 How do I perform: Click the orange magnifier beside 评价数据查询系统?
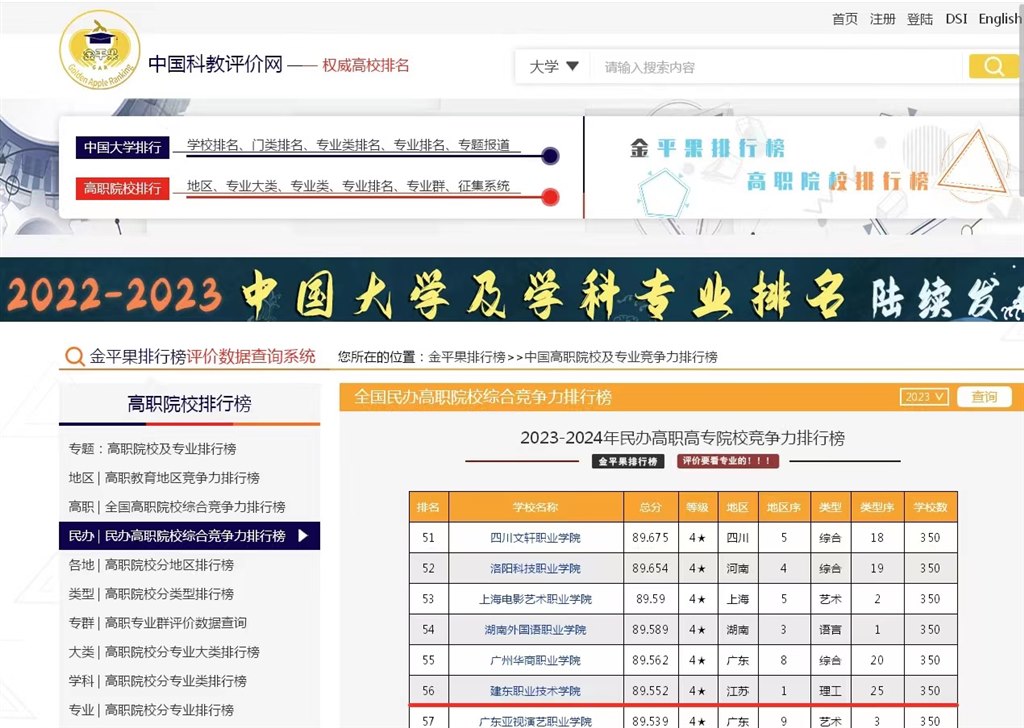(x=74, y=356)
